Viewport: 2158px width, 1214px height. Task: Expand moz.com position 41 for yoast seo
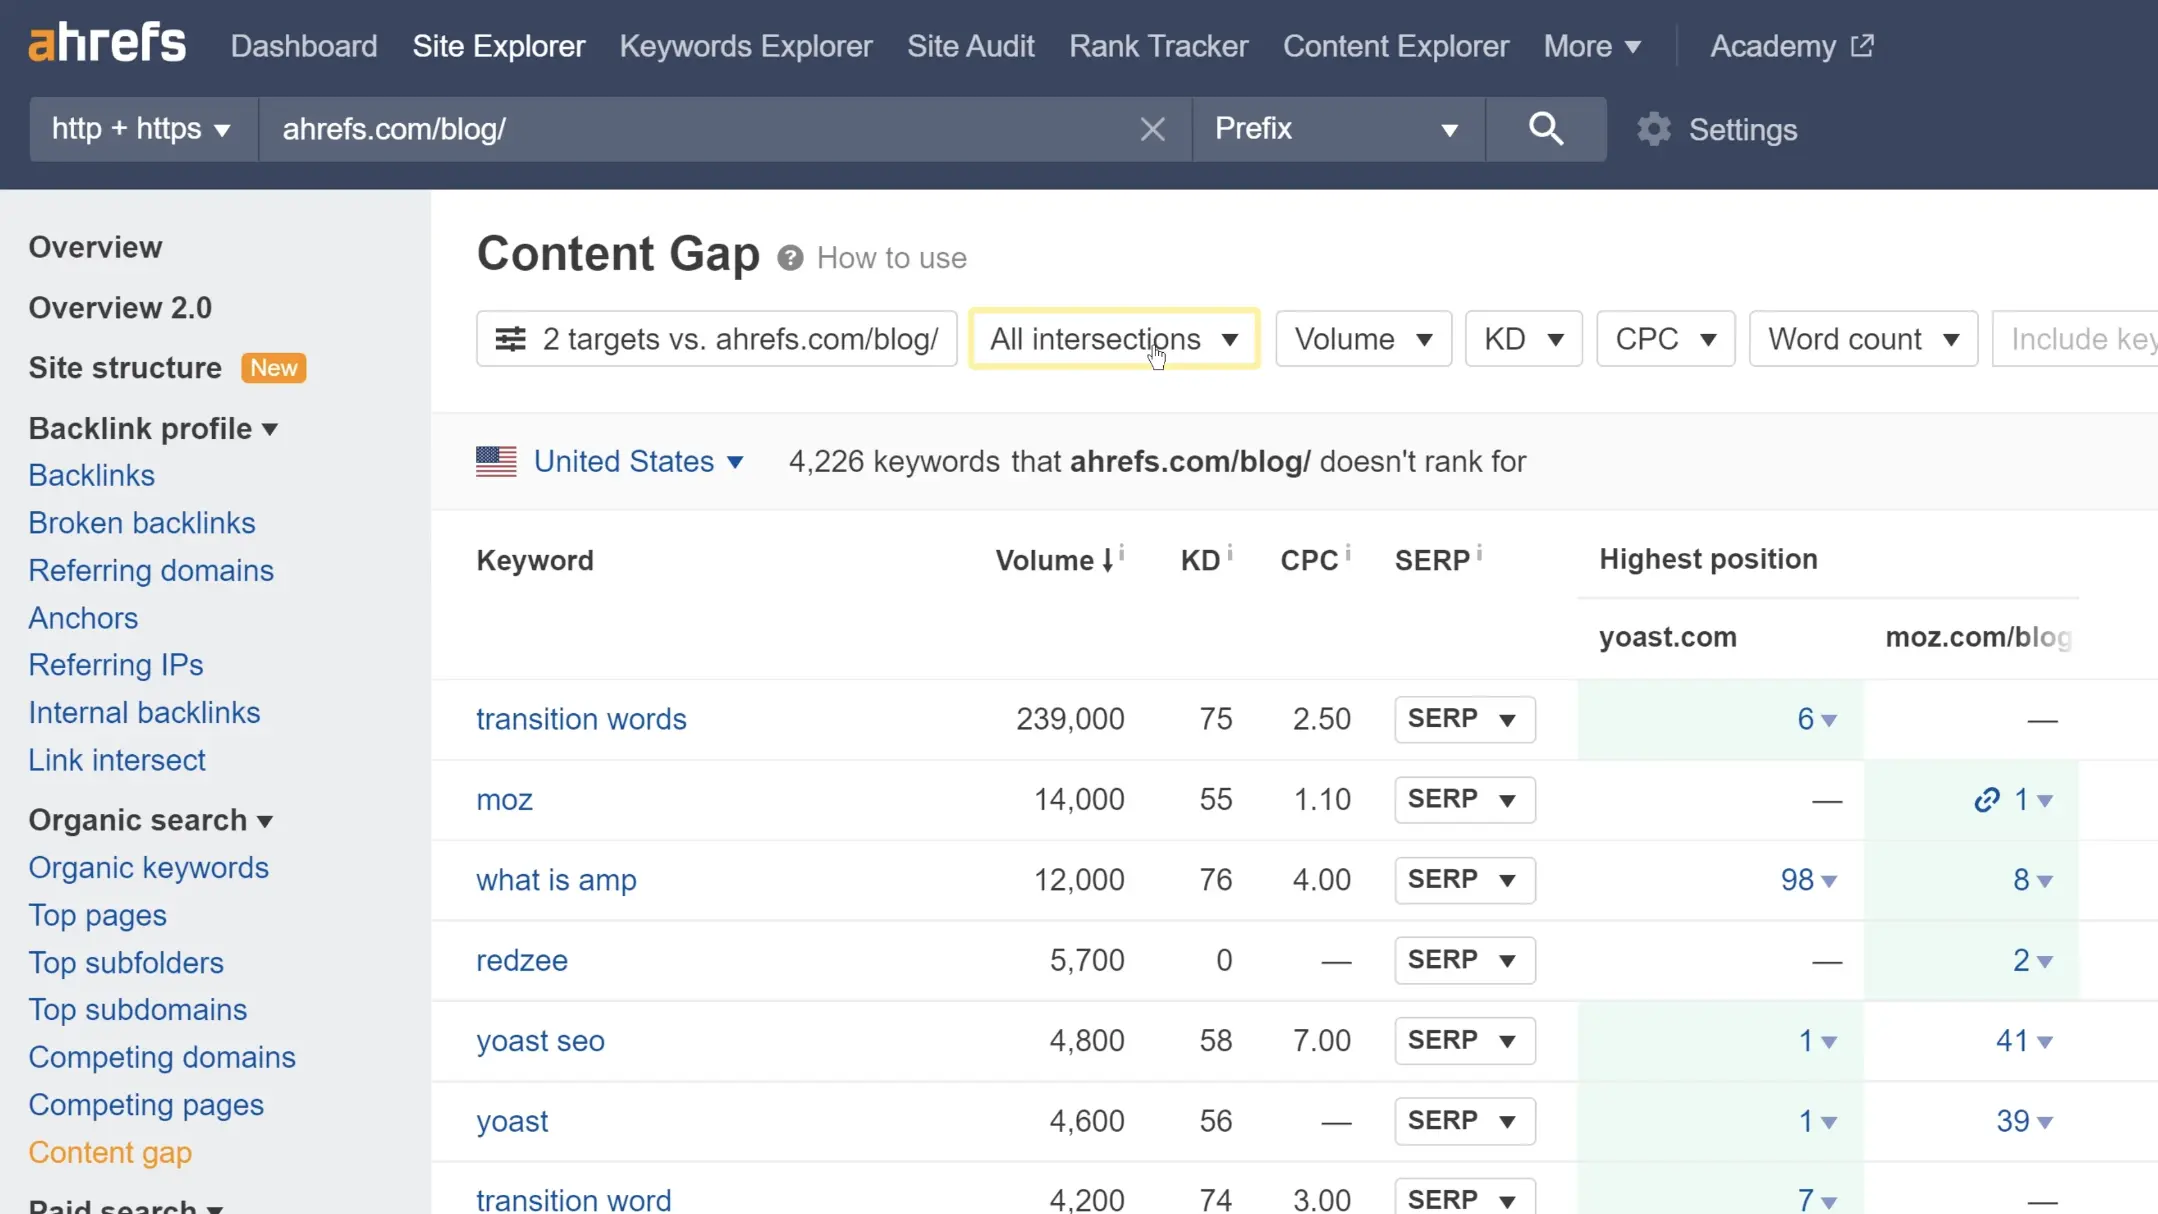(x=2024, y=1040)
